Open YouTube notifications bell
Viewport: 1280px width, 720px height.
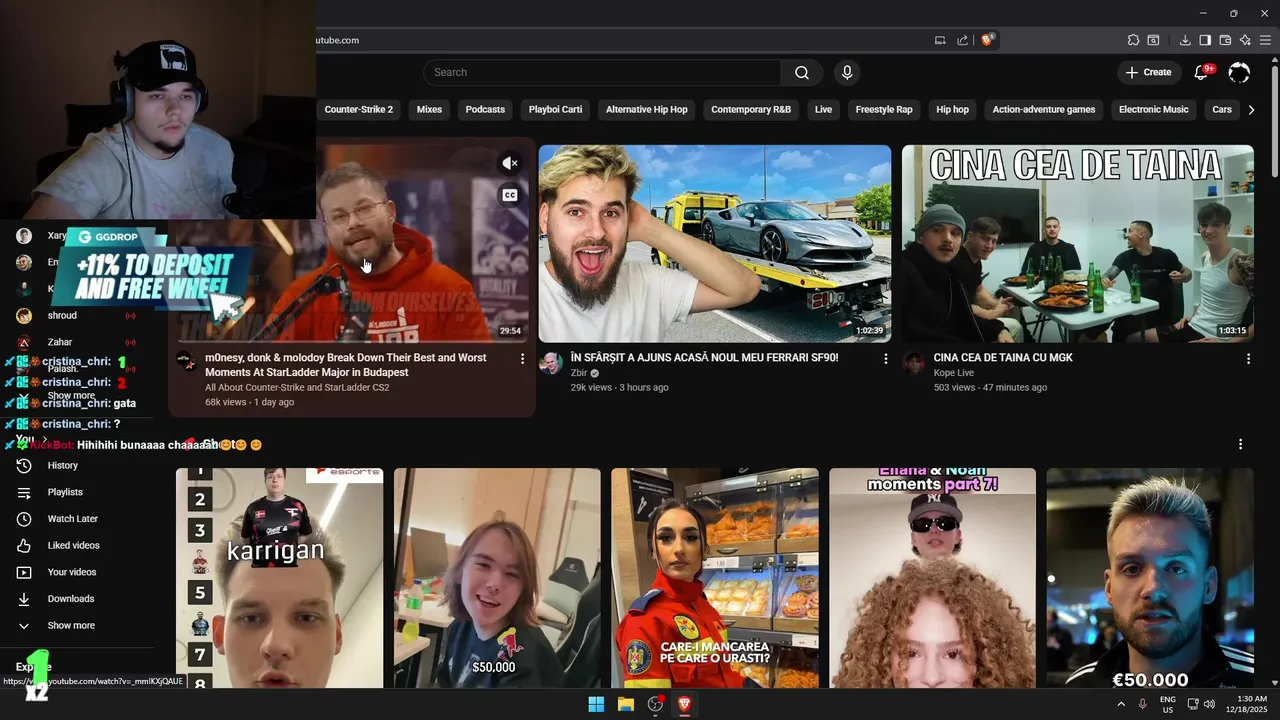(x=1203, y=72)
